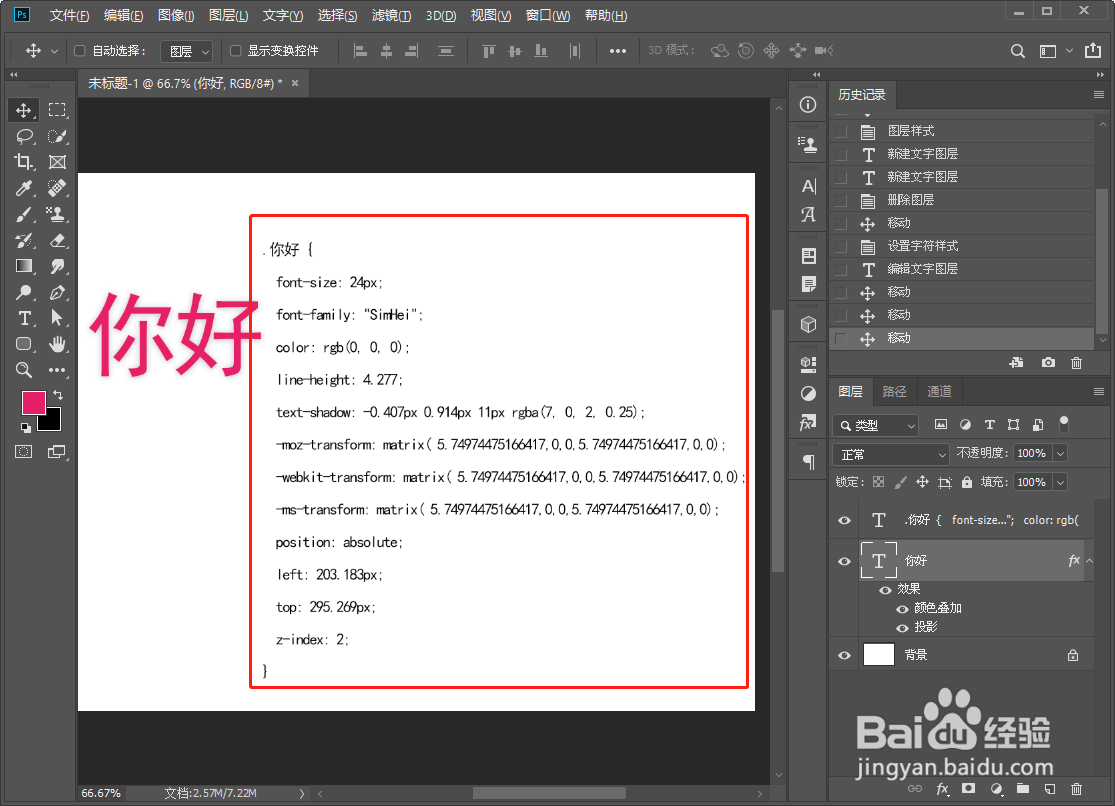Click the background color swatch

(52, 422)
